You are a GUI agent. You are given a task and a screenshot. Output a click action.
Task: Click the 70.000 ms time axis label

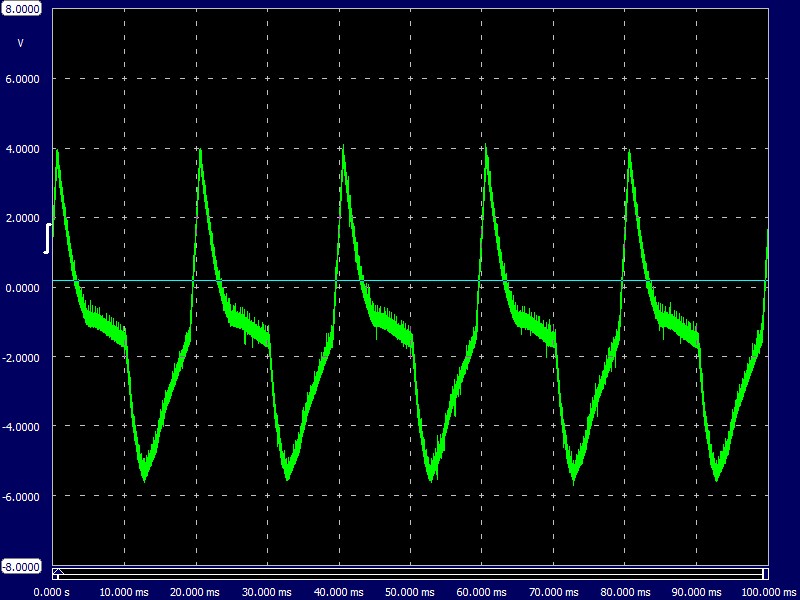click(x=554, y=592)
